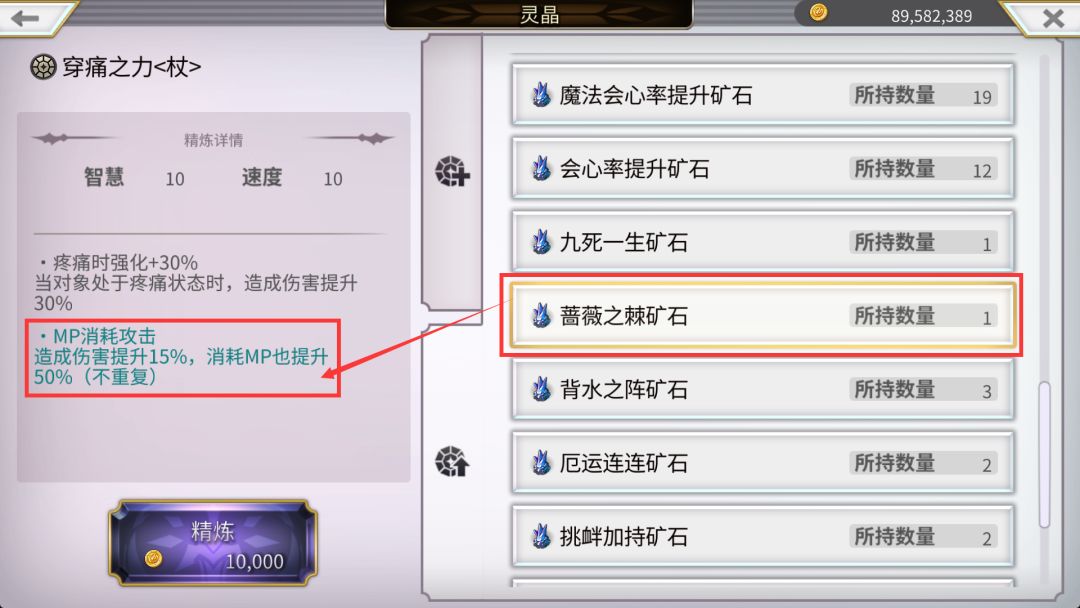The image size is (1080, 608).
Task: Click the 所持数量 19 count field
Action: pos(923,95)
